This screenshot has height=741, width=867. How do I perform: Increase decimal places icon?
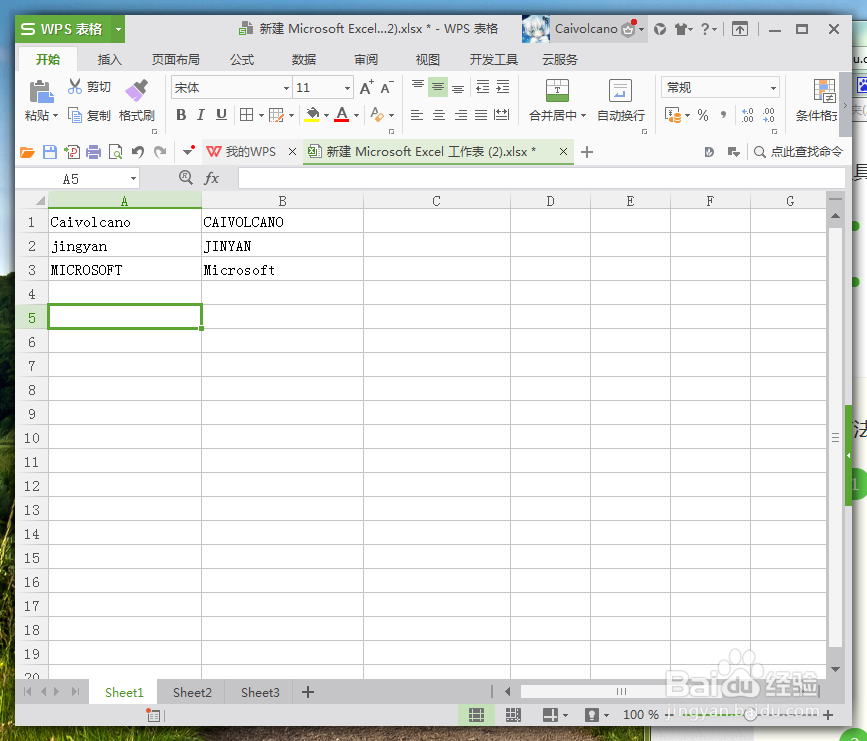coord(748,115)
